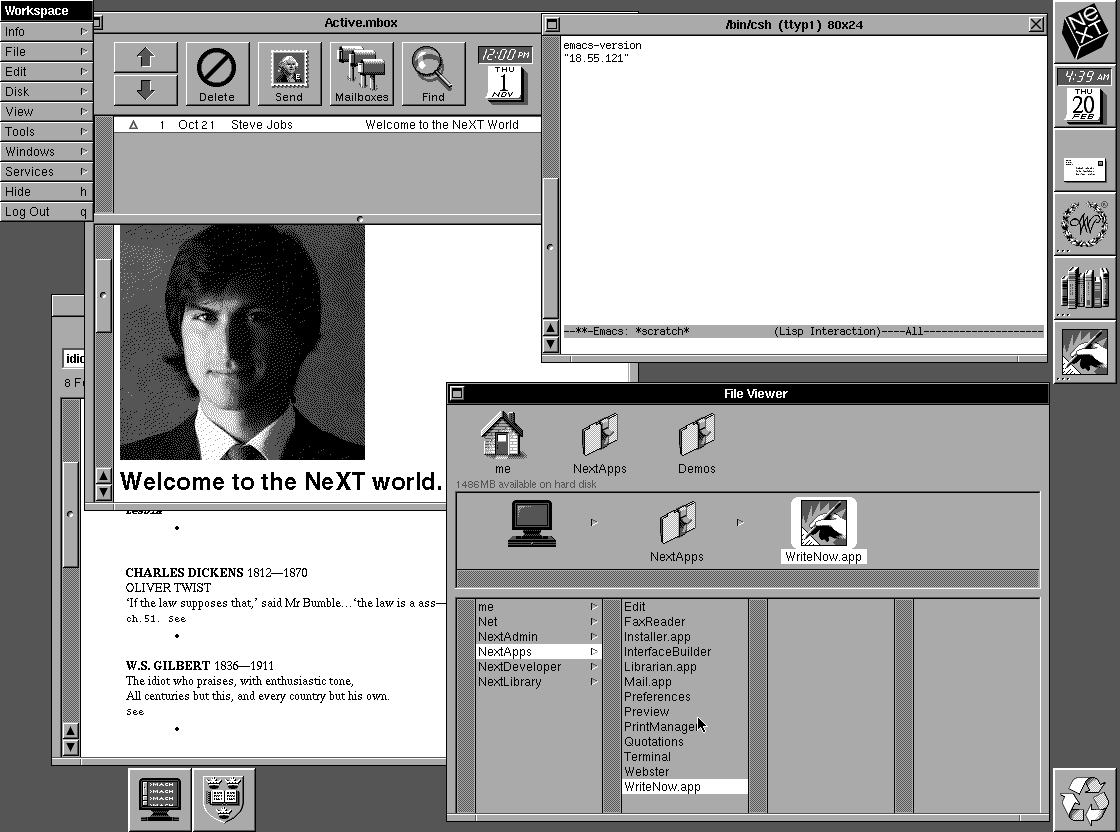Click the Find magnifier icon
This screenshot has height=832, width=1120.
tap(434, 74)
